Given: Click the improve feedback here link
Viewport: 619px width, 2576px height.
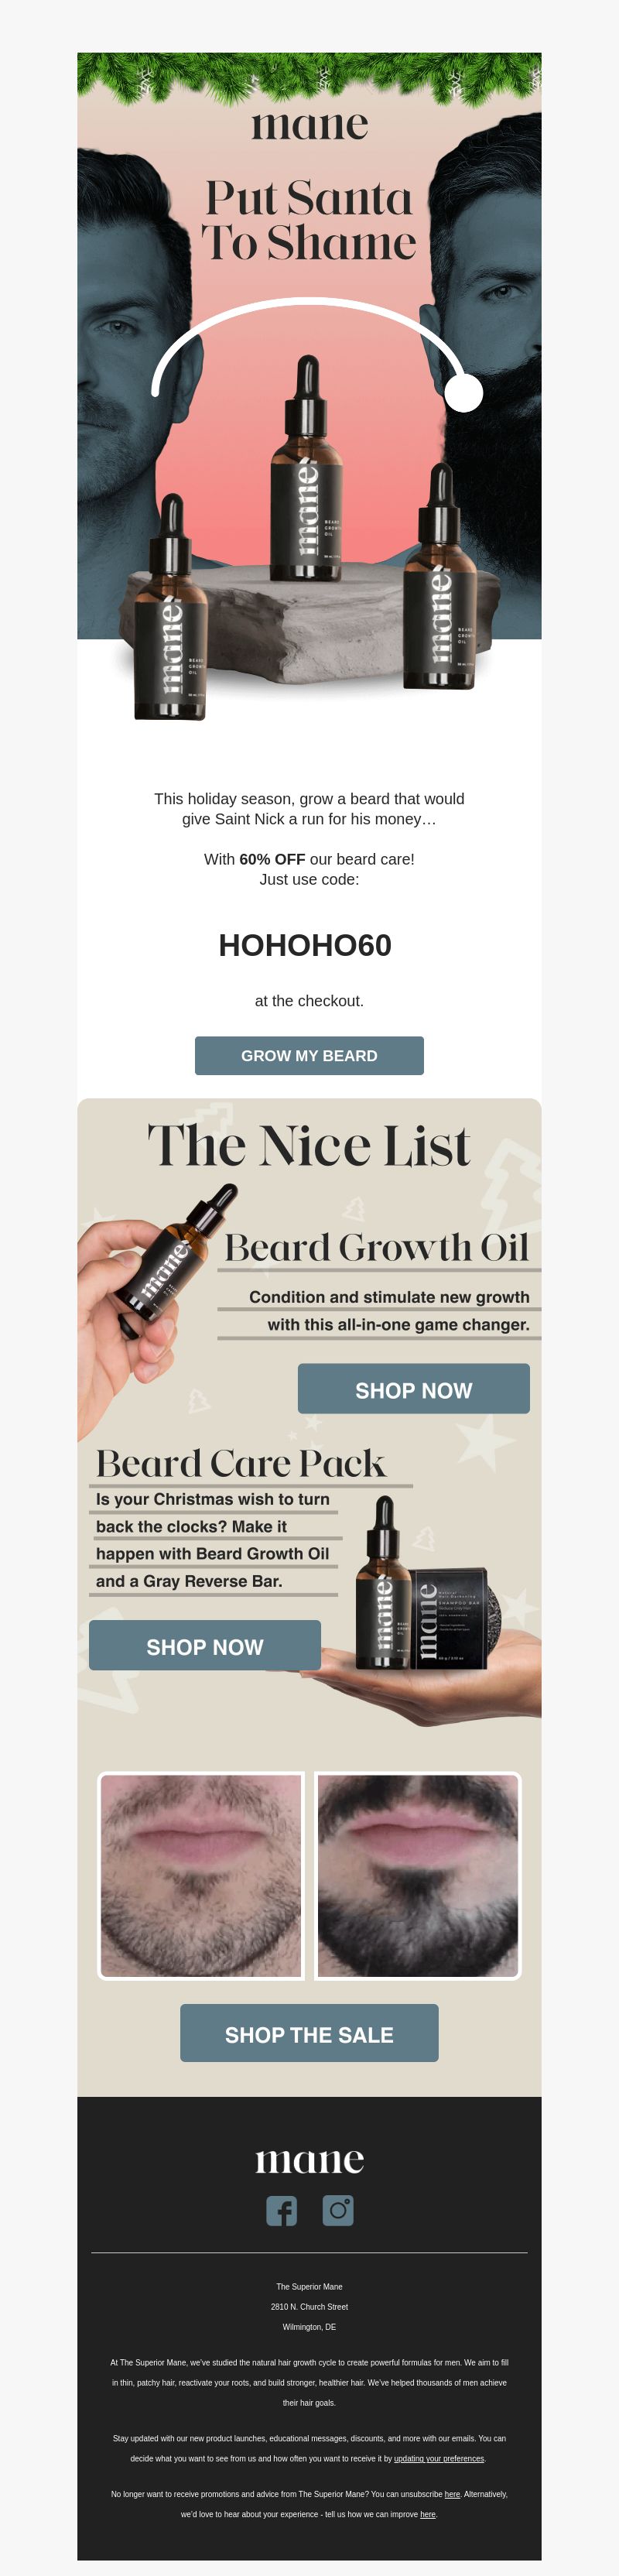Looking at the screenshot, I should (428, 2513).
